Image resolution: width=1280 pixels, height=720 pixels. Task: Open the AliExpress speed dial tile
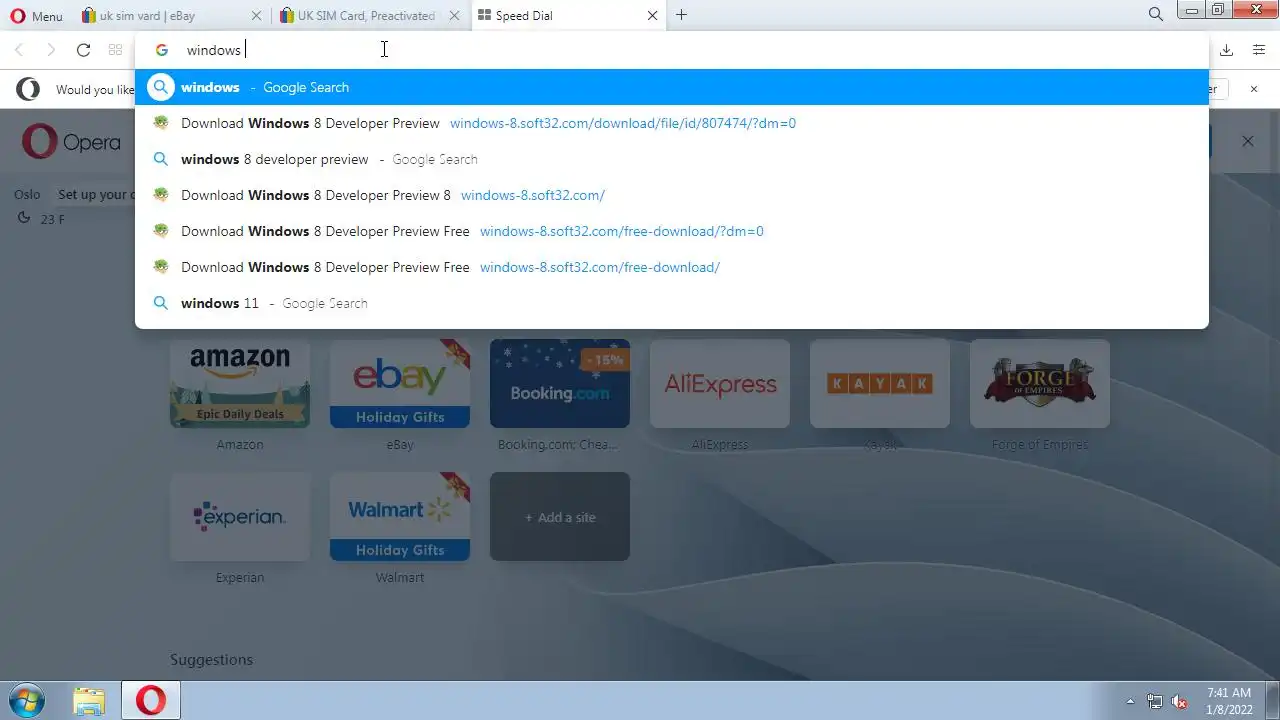(x=720, y=384)
